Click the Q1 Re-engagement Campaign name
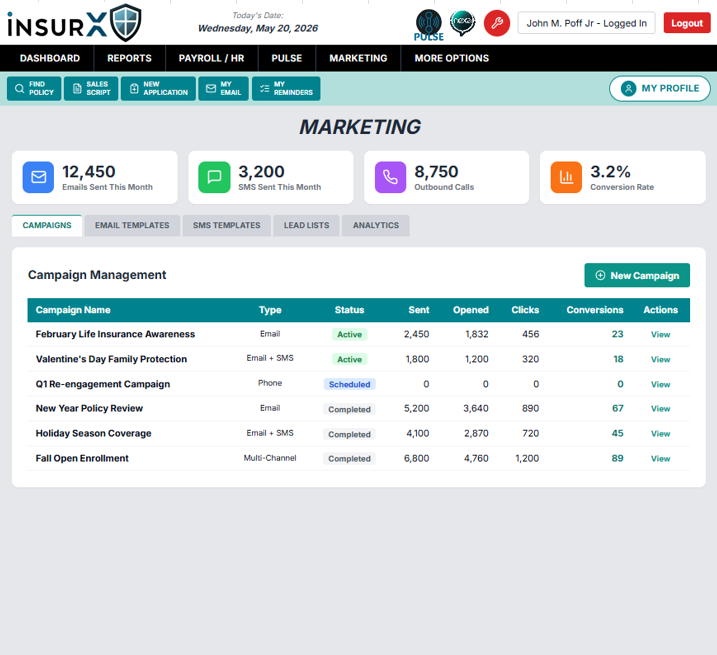Viewport: 717px width, 655px height. (x=103, y=384)
